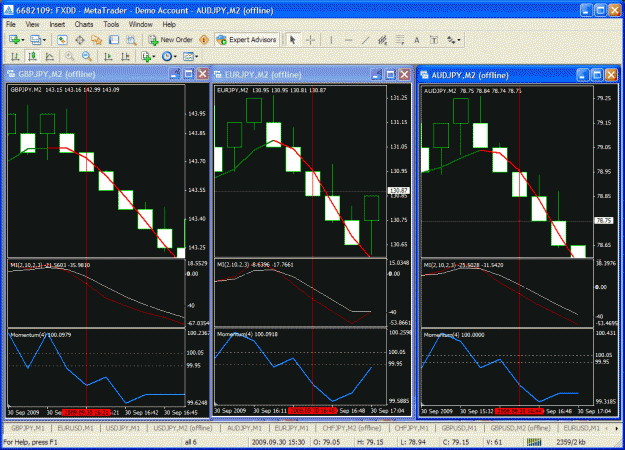Image resolution: width=625 pixels, height=450 pixels.
Task: Click the 130.87 price label in EURJPY chart
Action: coord(399,191)
